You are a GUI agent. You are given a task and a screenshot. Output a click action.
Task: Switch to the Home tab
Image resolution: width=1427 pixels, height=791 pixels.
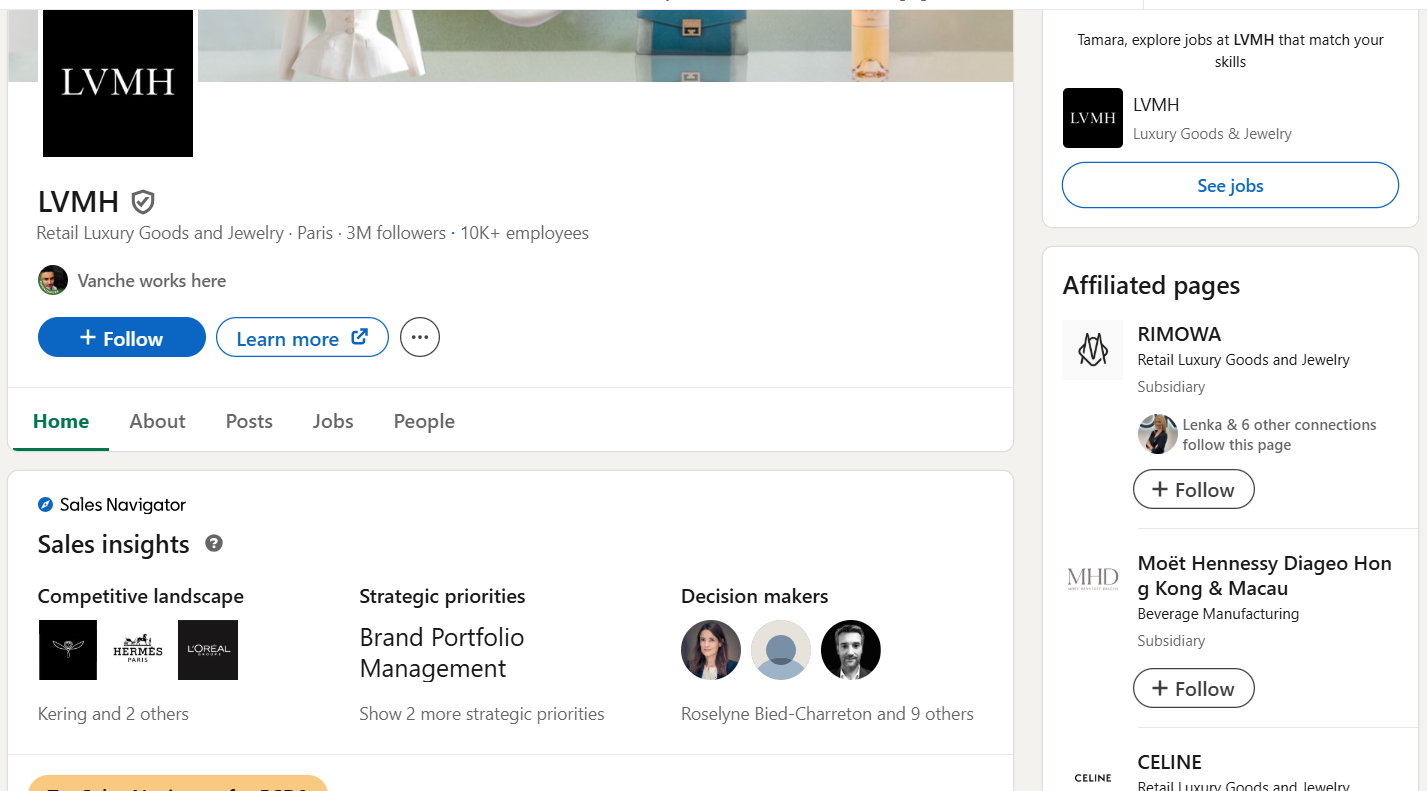click(x=61, y=421)
